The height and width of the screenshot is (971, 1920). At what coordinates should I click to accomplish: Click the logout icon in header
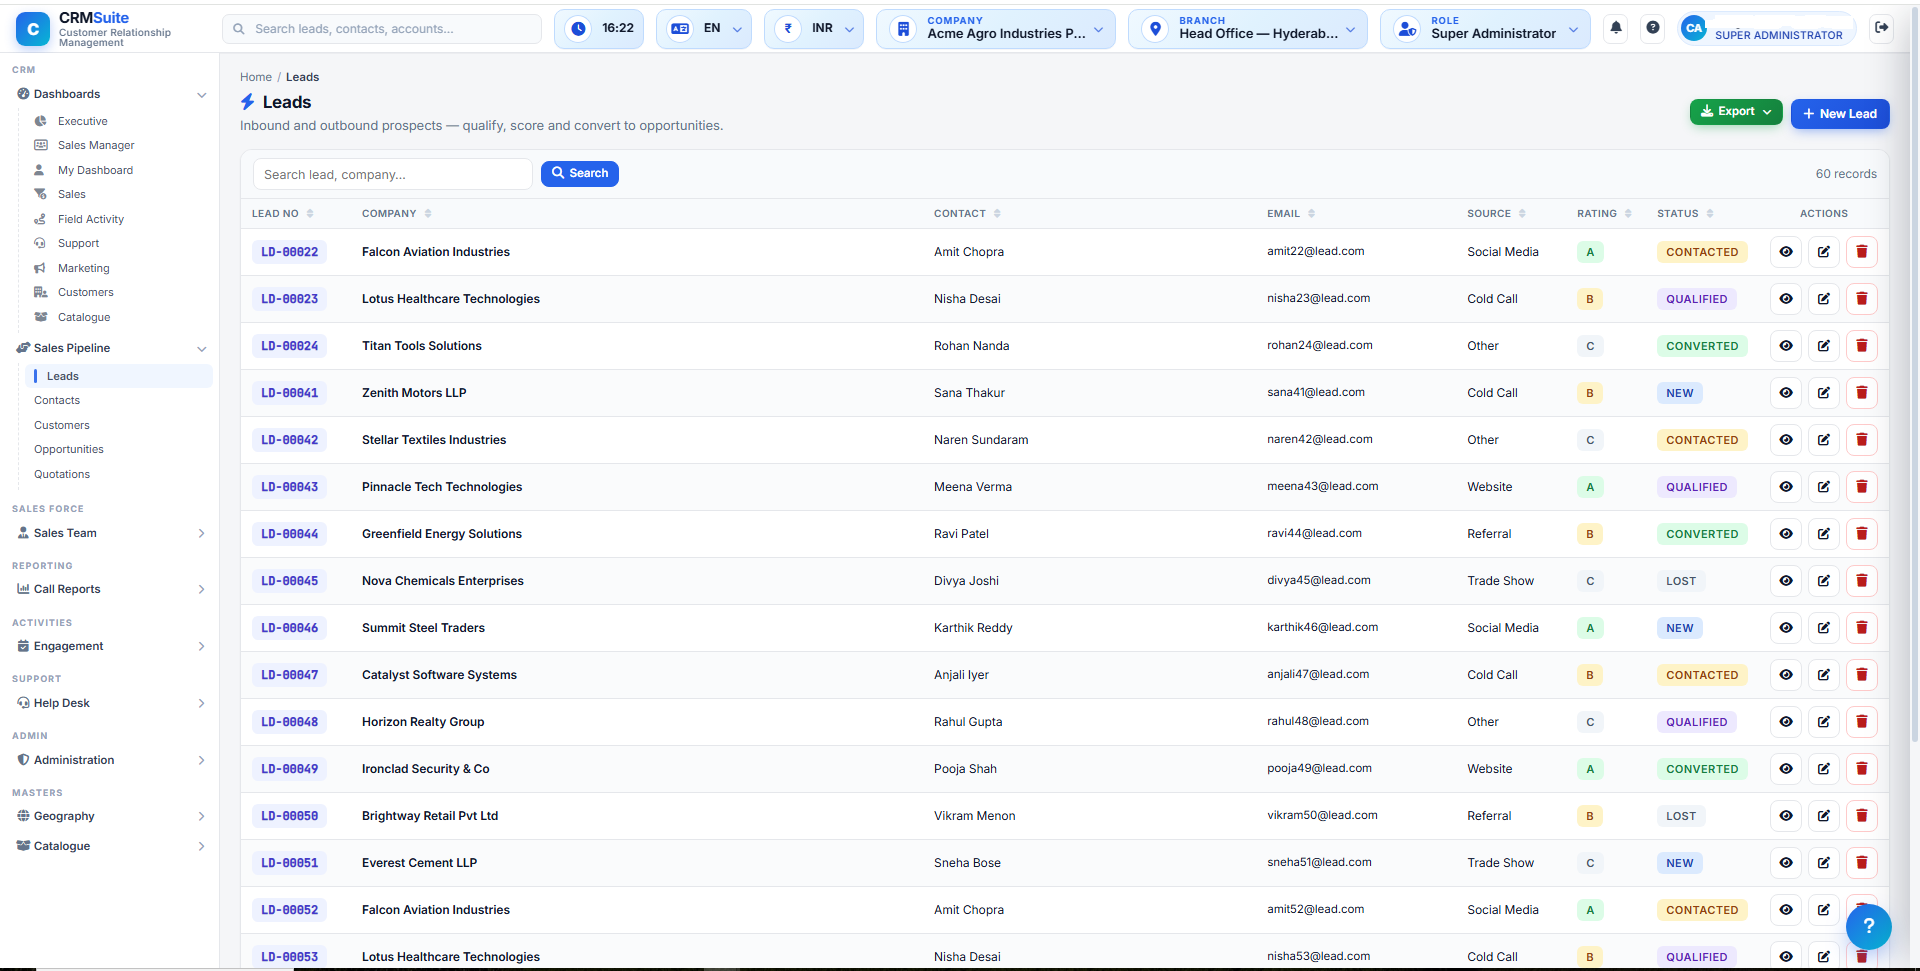(1881, 28)
